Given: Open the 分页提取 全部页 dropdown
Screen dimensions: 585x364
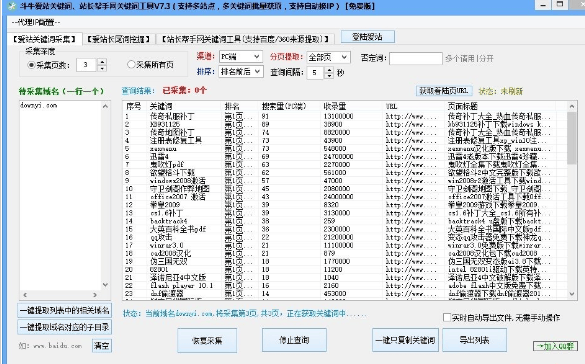Looking at the screenshot, I should pos(328,57).
